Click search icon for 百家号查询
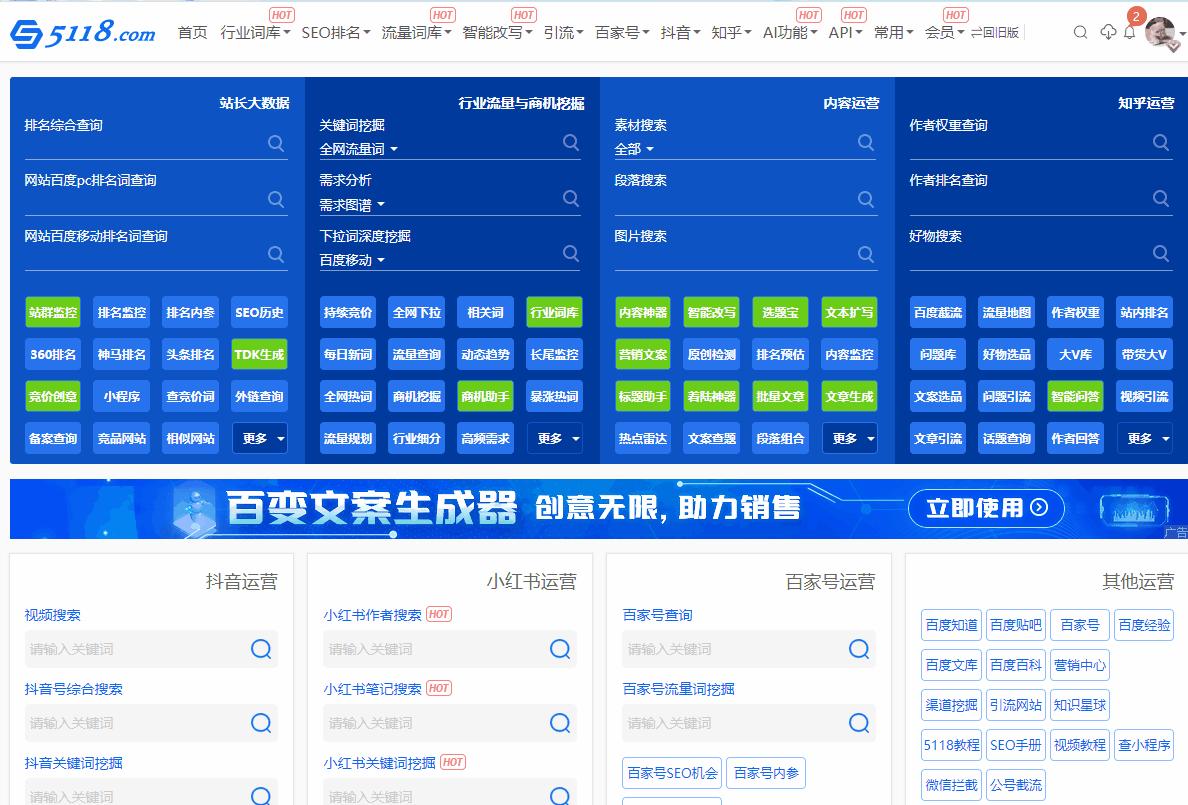 coord(858,649)
